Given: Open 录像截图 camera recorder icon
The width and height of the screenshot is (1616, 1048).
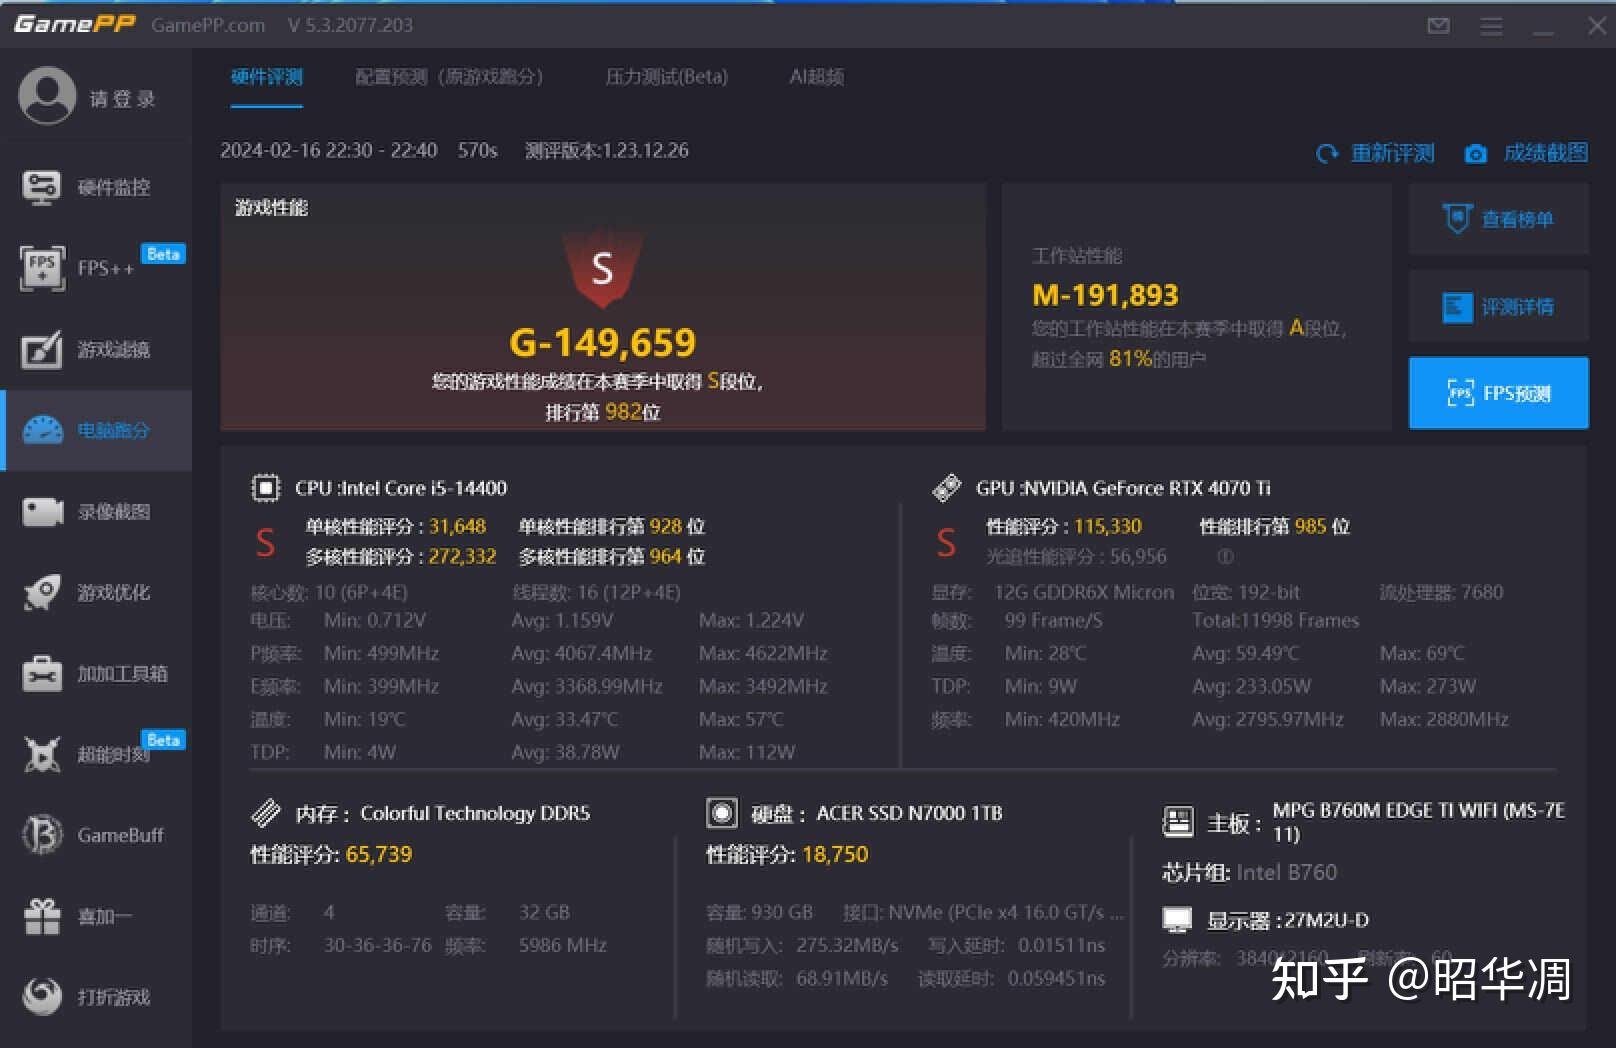Looking at the screenshot, I should [42, 511].
